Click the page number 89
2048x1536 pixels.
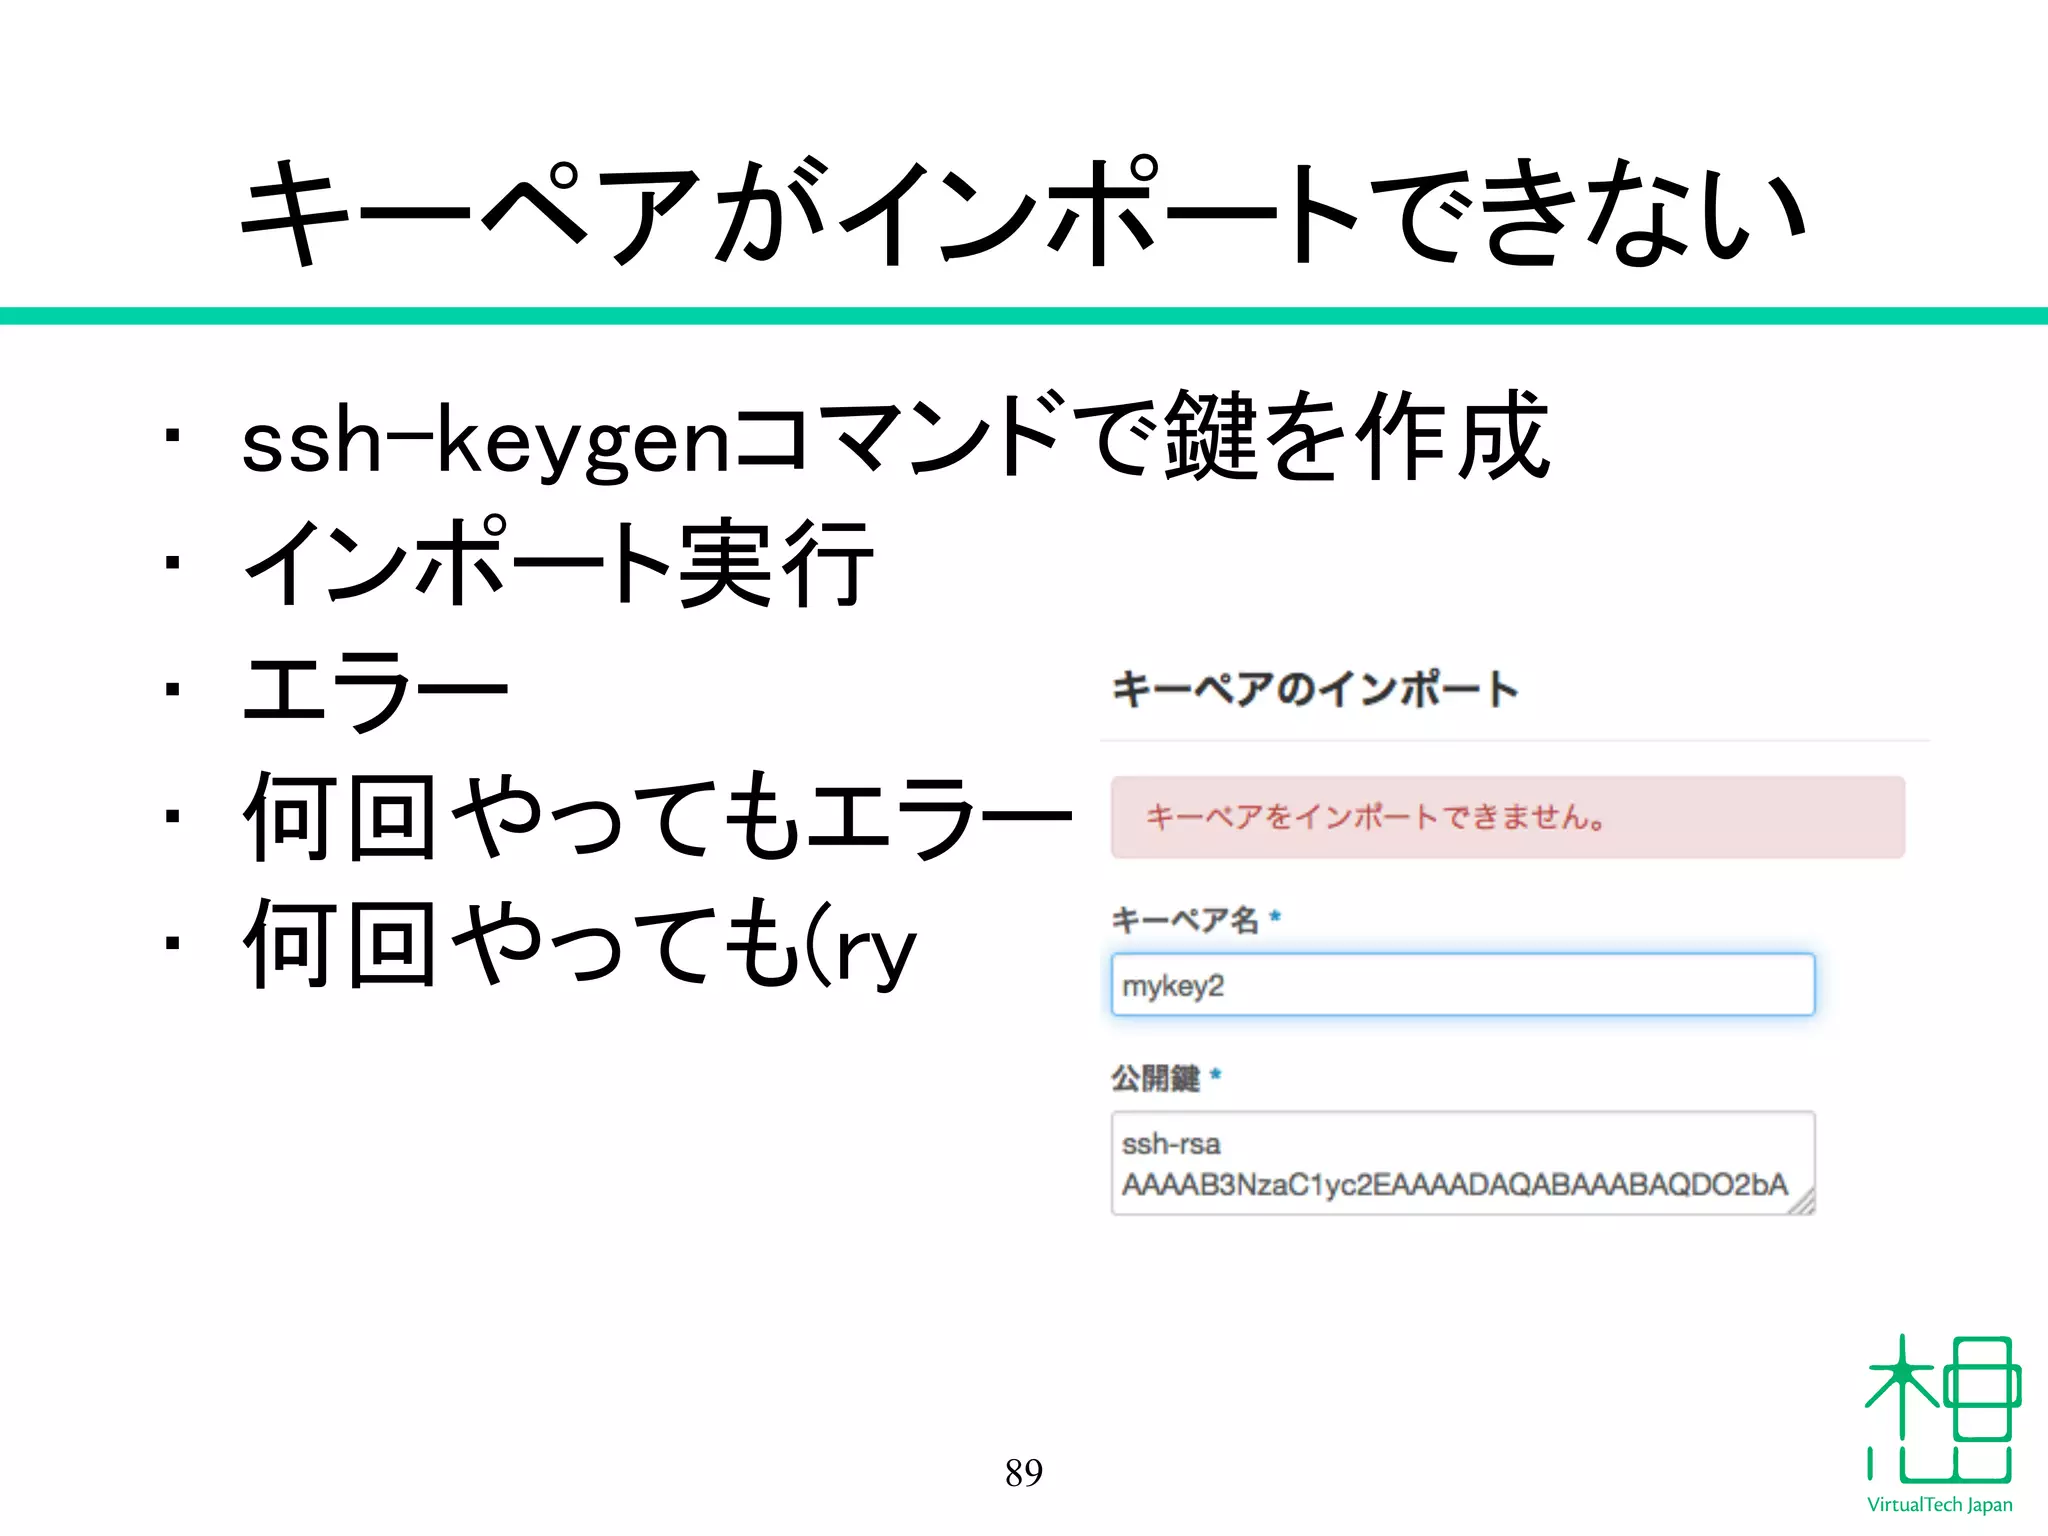coord(1024,1472)
